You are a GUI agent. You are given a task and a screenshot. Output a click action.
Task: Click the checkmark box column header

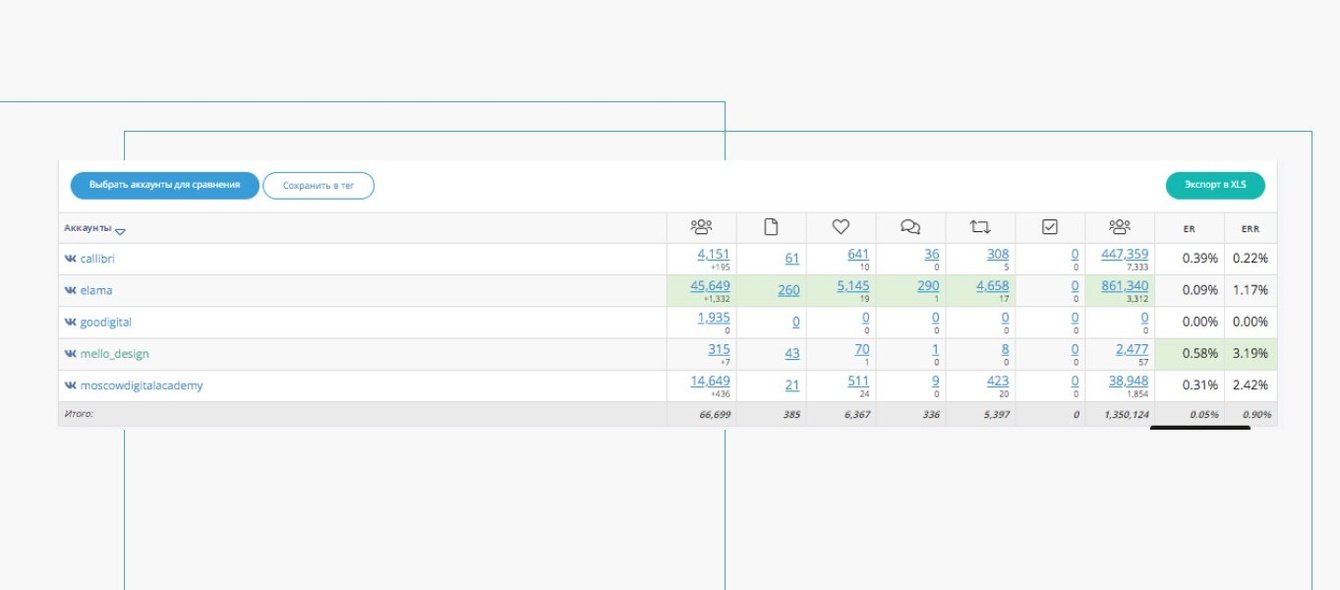tap(1050, 227)
